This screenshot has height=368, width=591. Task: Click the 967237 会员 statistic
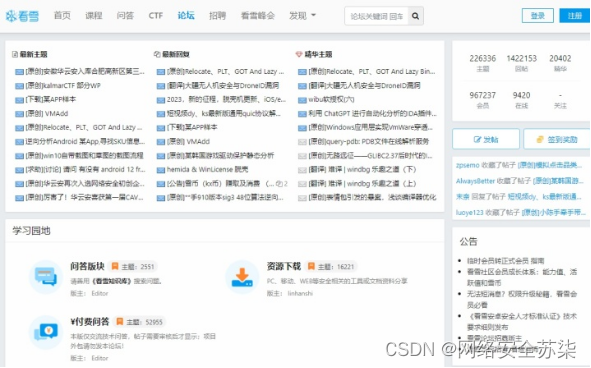(482, 100)
